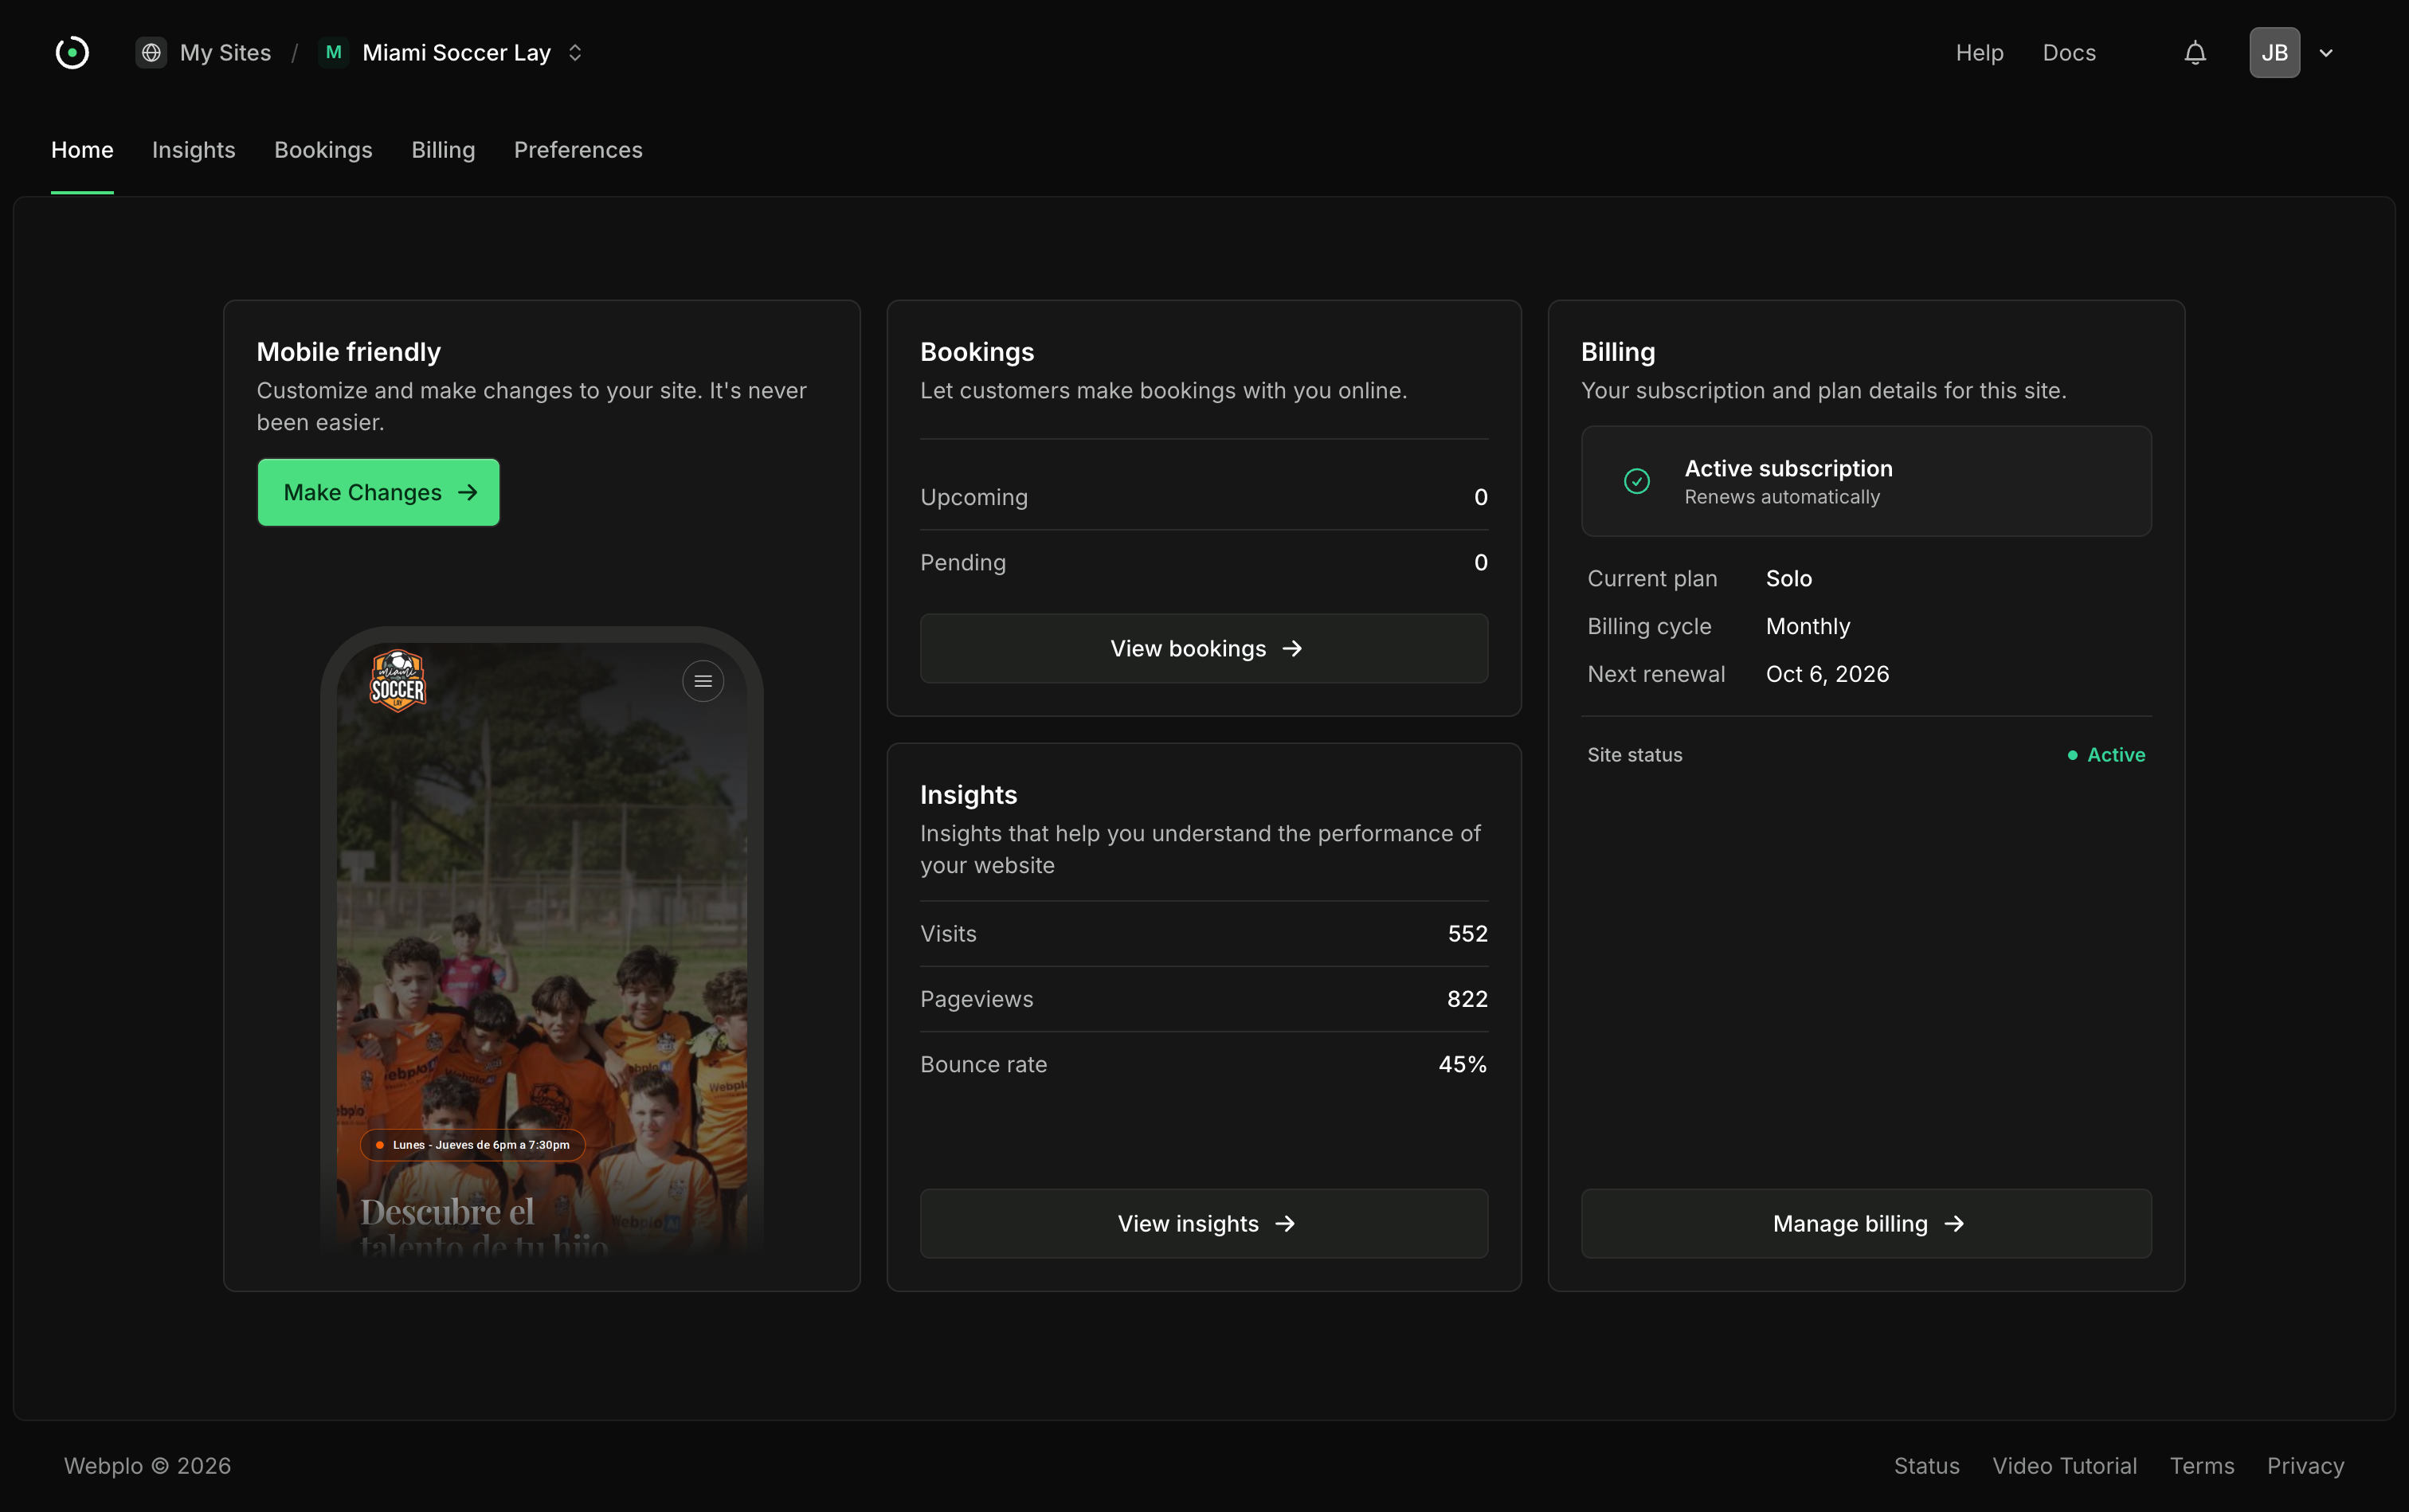The image size is (2409, 1512).
Task: Switch to the Bookings tab
Action: (323, 150)
